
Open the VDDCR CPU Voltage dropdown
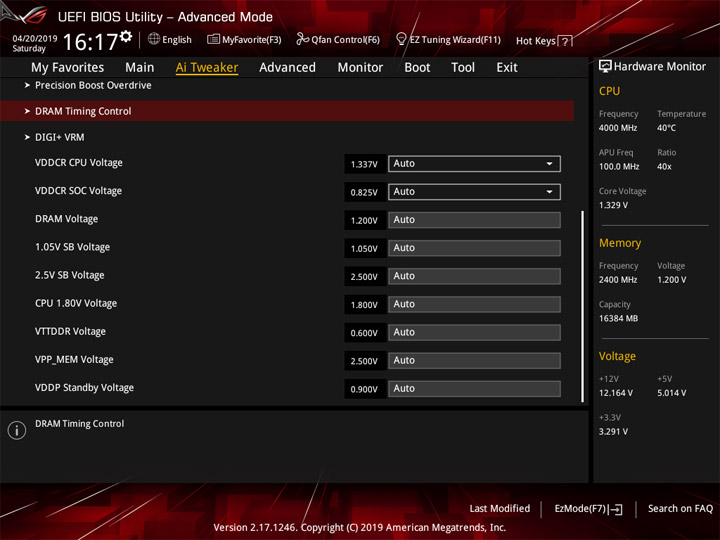tap(474, 164)
